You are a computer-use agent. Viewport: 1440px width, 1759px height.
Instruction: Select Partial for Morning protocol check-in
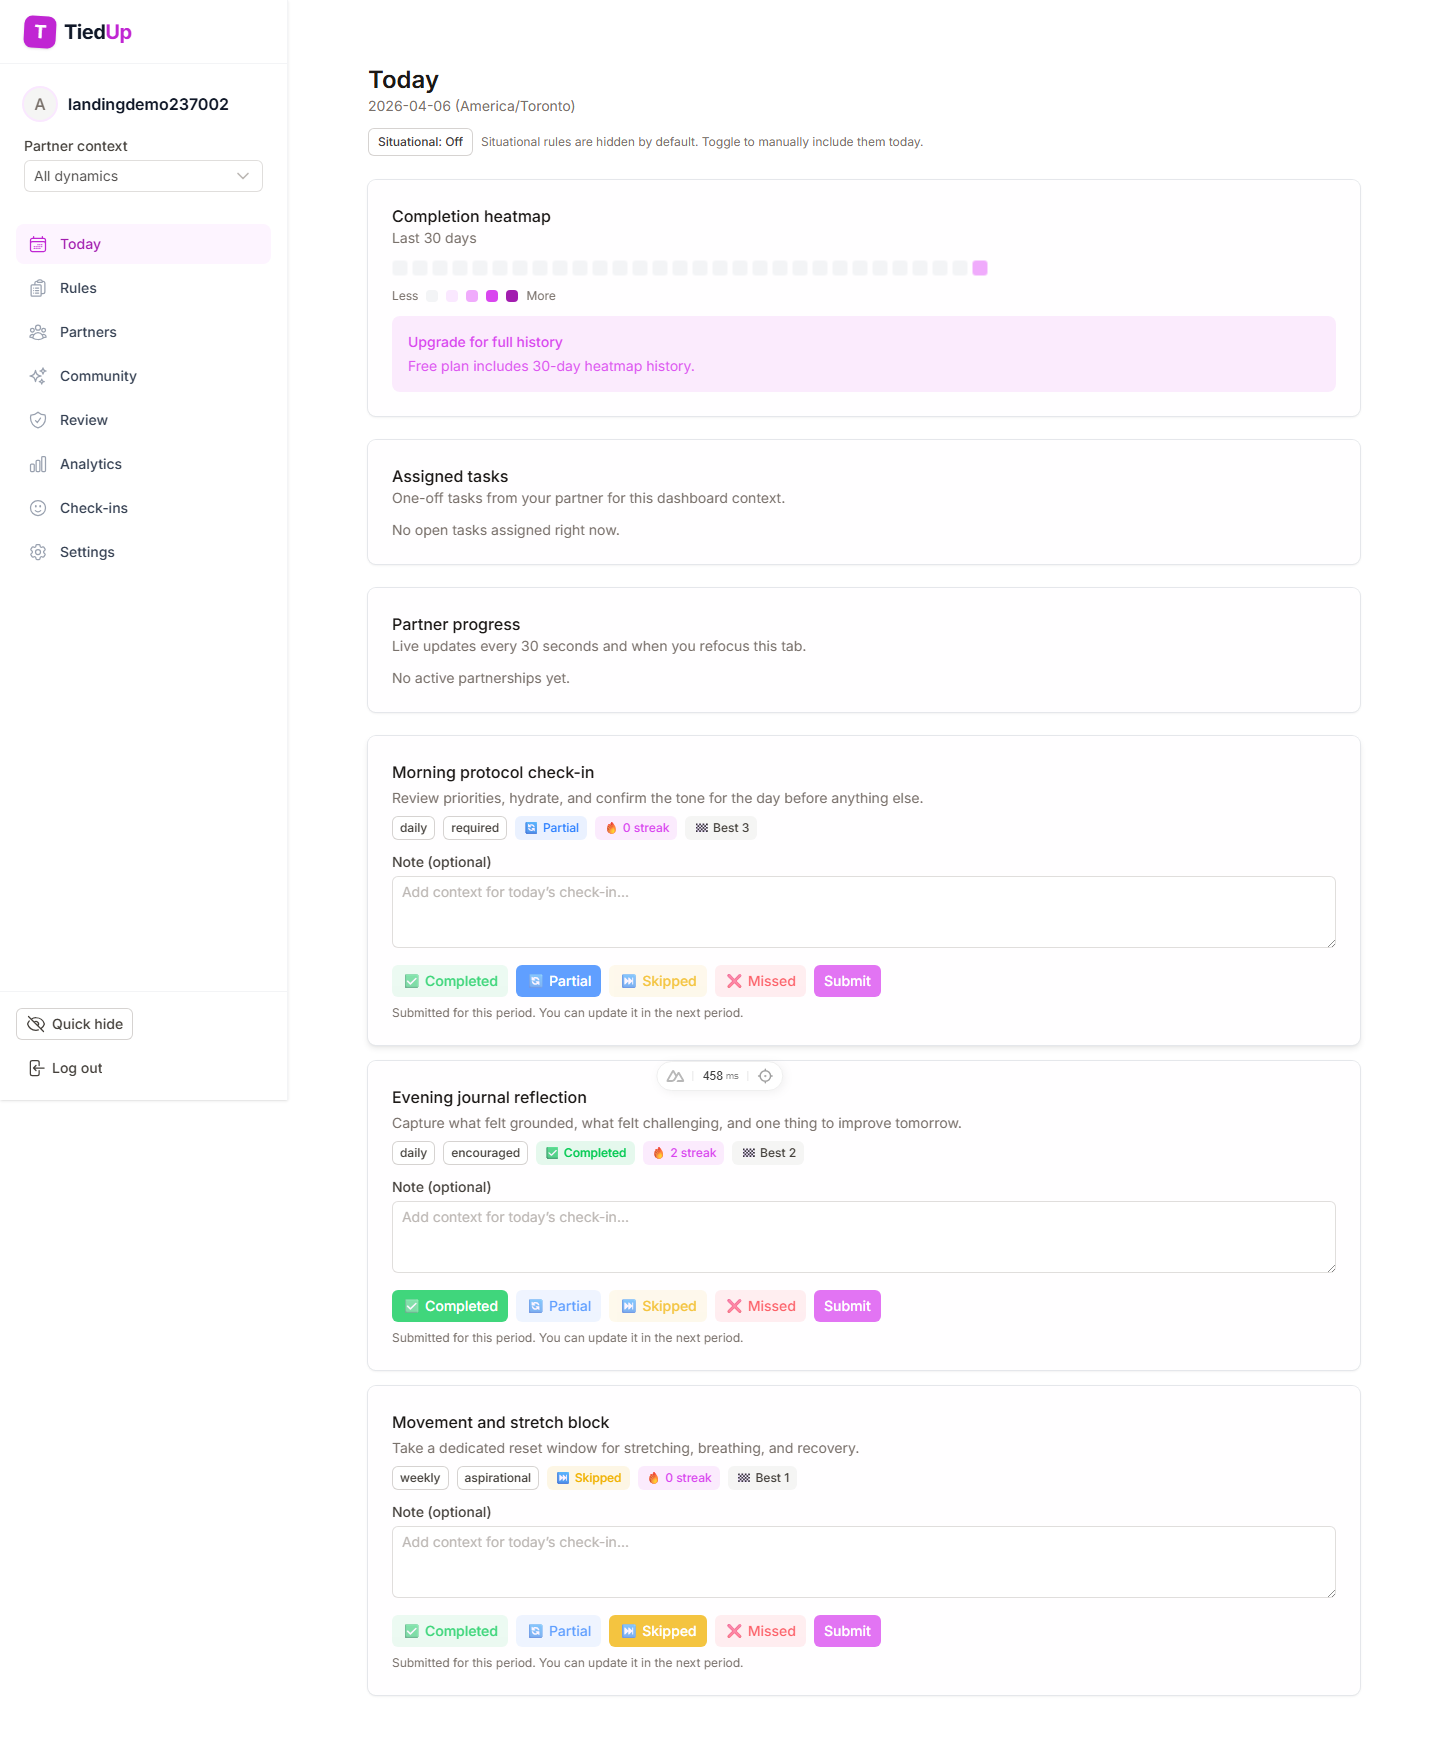(558, 981)
